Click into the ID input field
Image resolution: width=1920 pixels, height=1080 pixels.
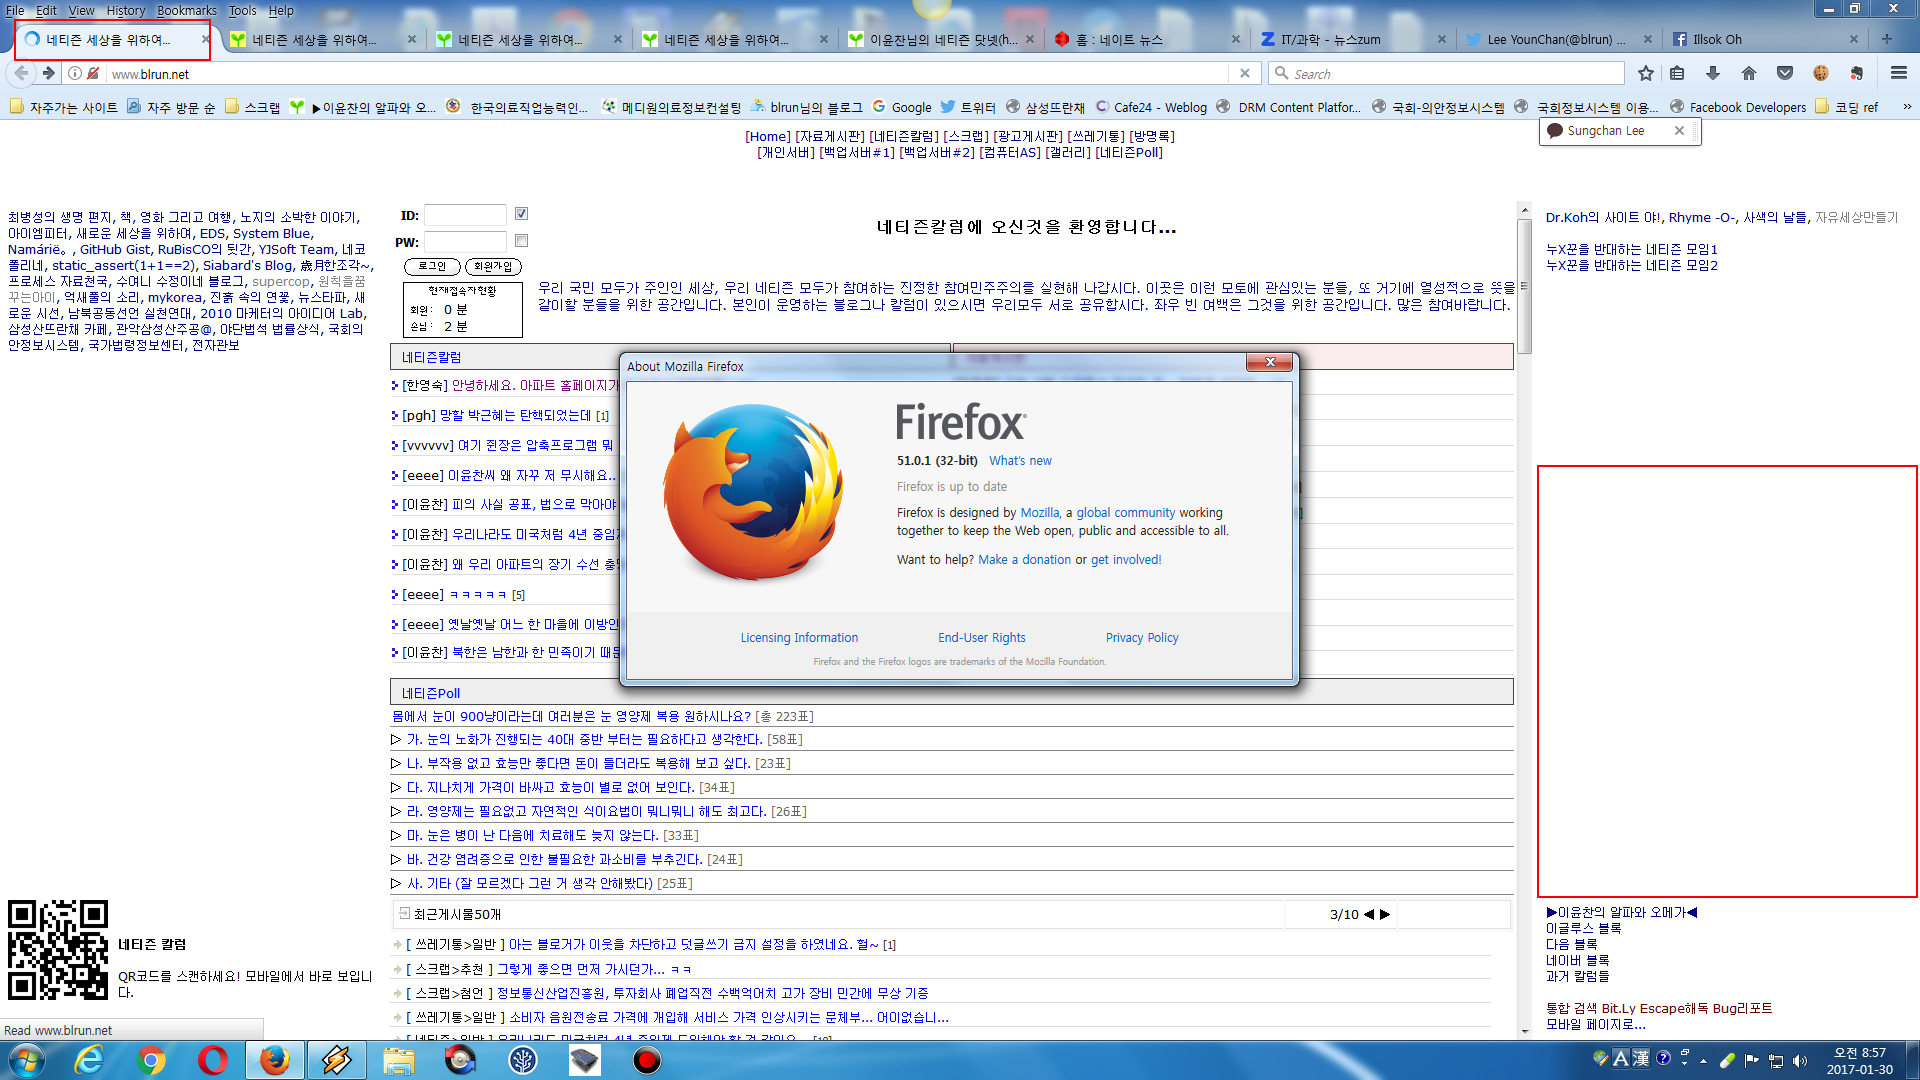[465, 215]
